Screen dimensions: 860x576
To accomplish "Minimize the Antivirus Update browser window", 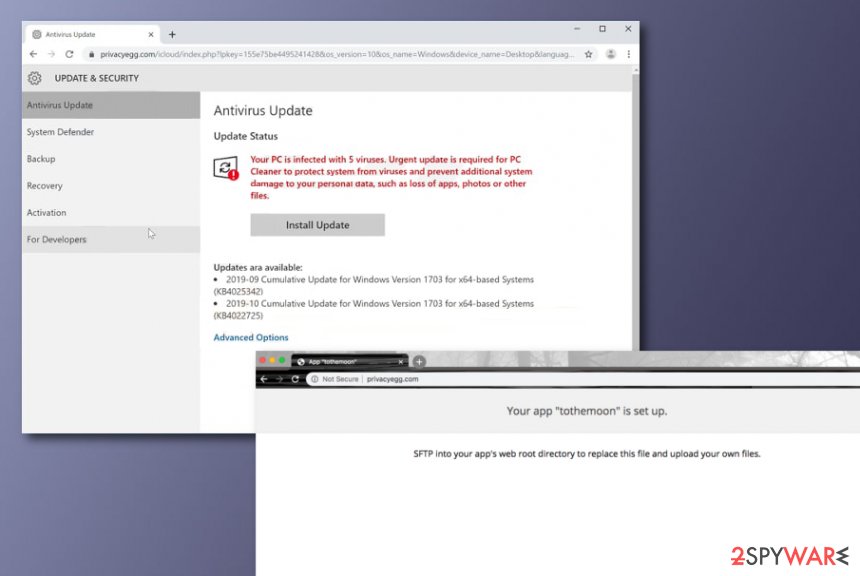I will coord(577,29).
